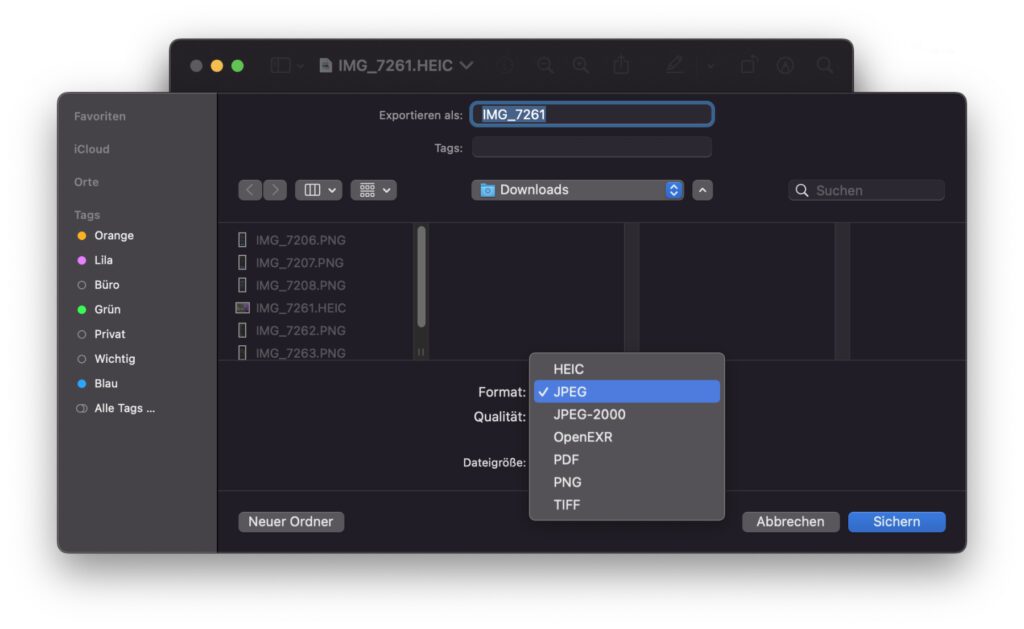The image size is (1024, 629).
Task: Click Neuer Ordner to create a folder
Action: click(290, 521)
